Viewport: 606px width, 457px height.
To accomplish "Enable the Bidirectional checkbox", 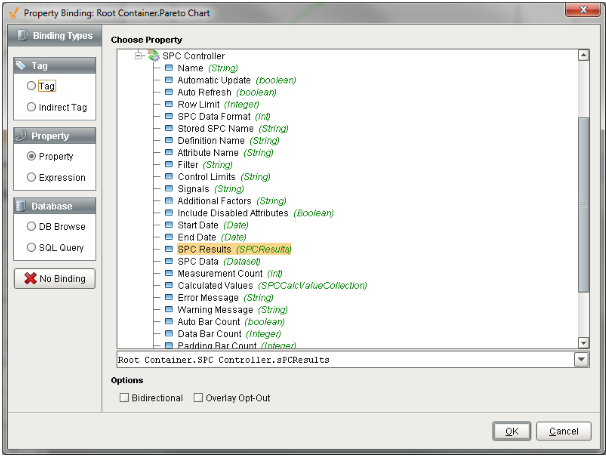I will coord(124,398).
